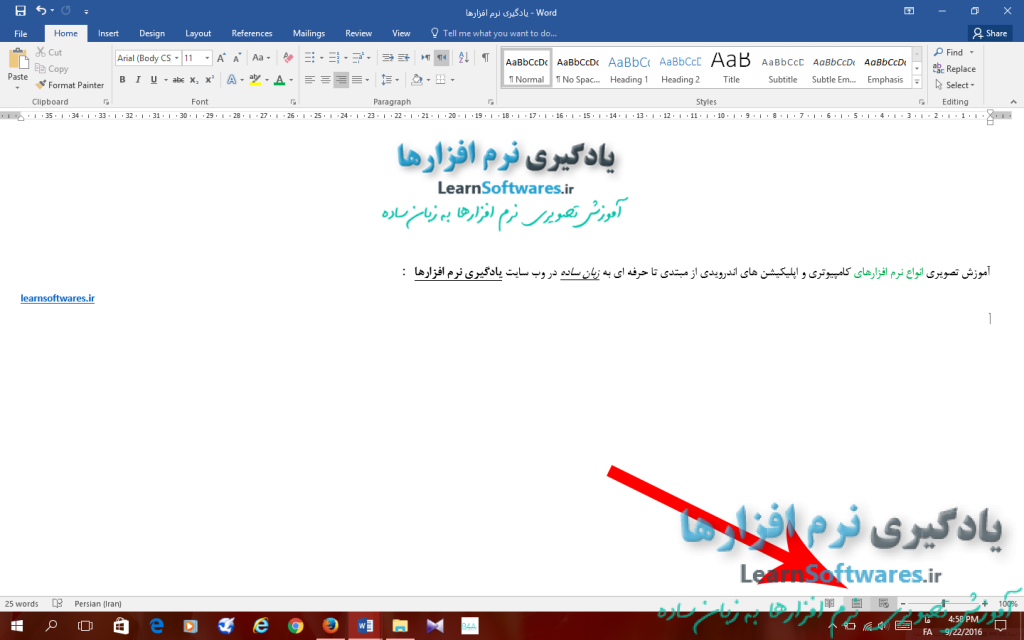Launch the Paragraph settings dialog

pos(490,102)
